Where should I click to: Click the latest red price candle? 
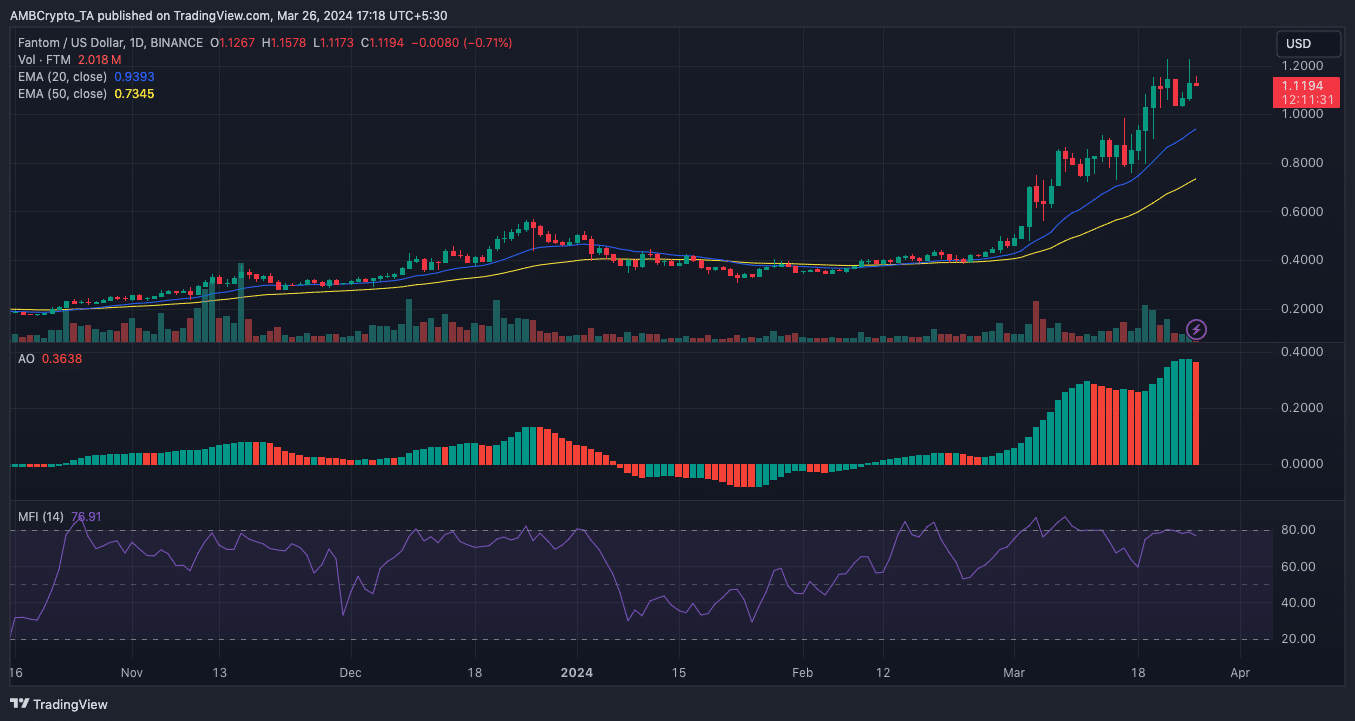pyautogui.click(x=1197, y=85)
